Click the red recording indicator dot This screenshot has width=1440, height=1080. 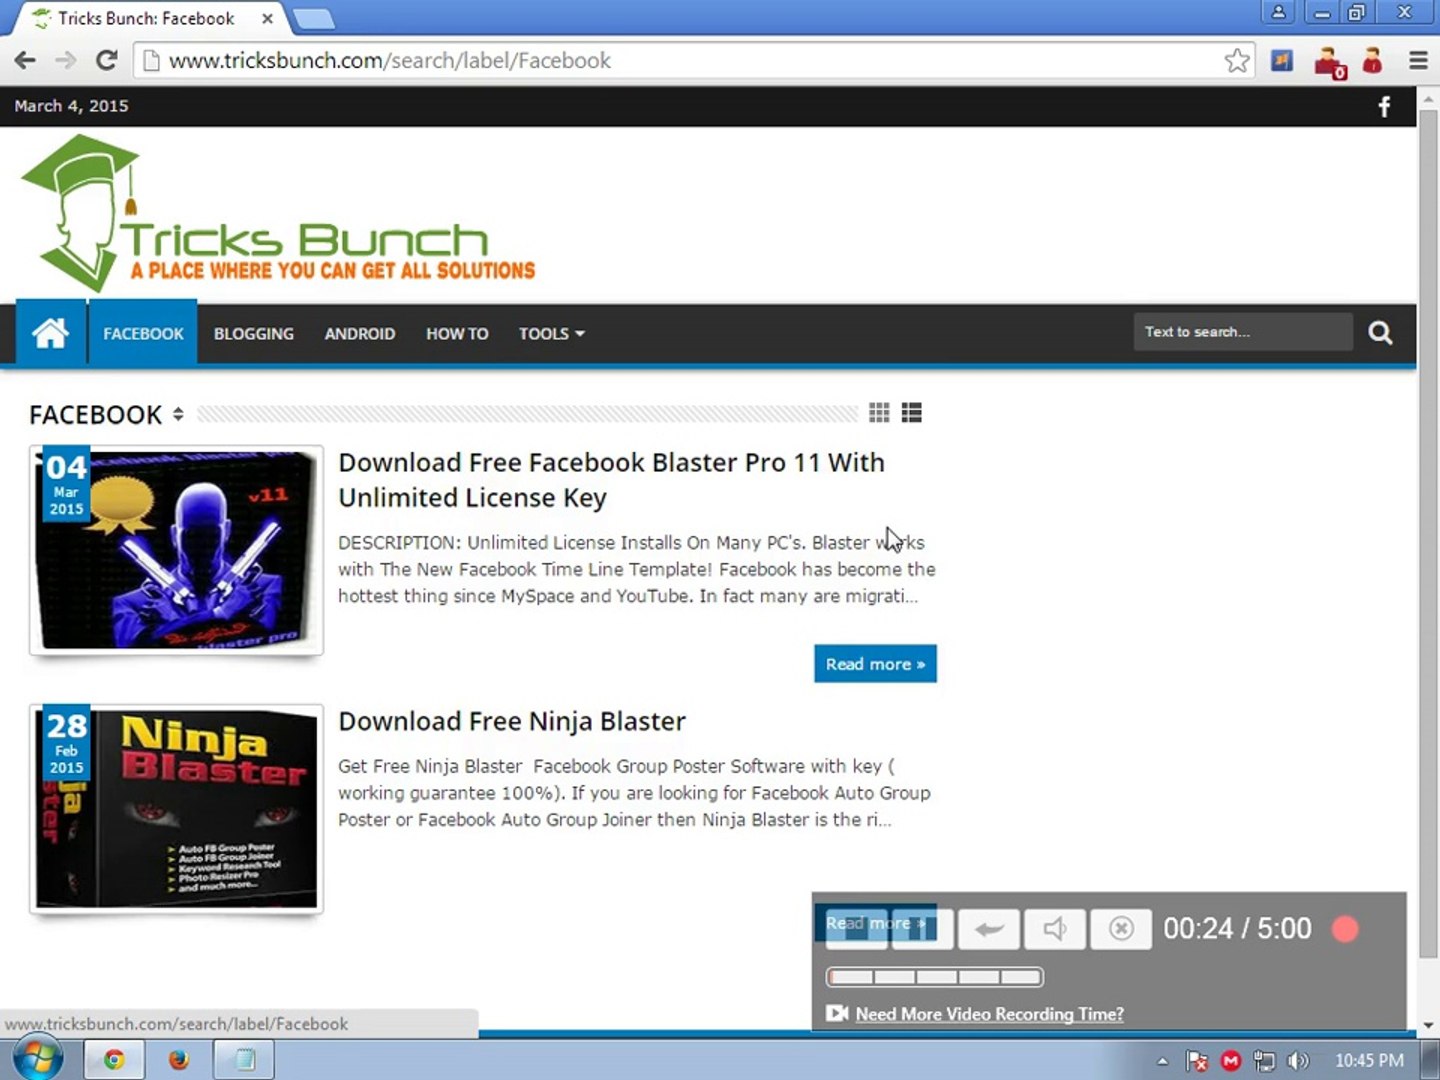click(1345, 929)
